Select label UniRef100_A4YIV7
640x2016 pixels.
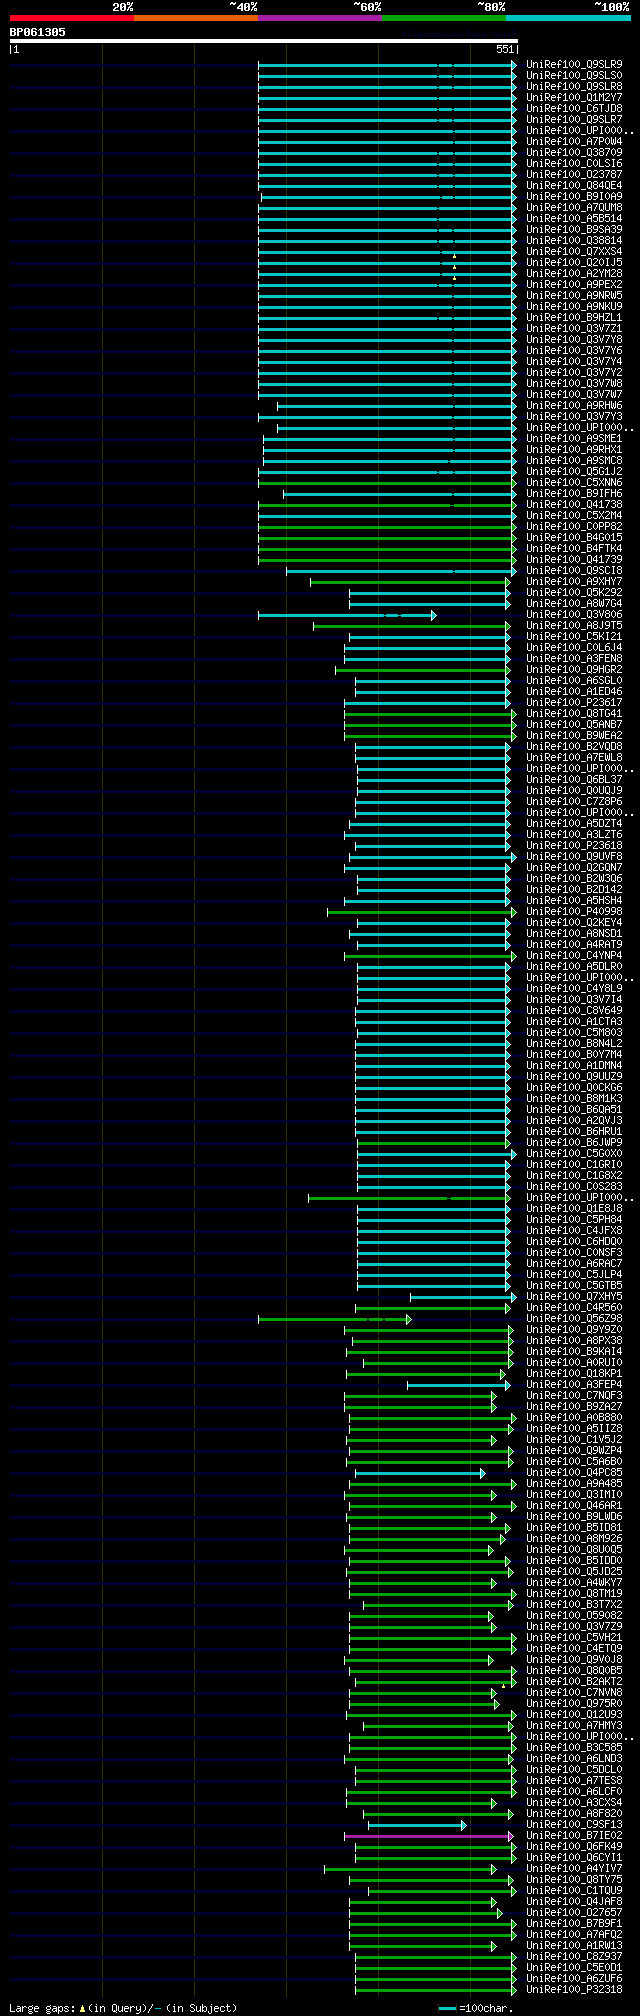[574, 1869]
